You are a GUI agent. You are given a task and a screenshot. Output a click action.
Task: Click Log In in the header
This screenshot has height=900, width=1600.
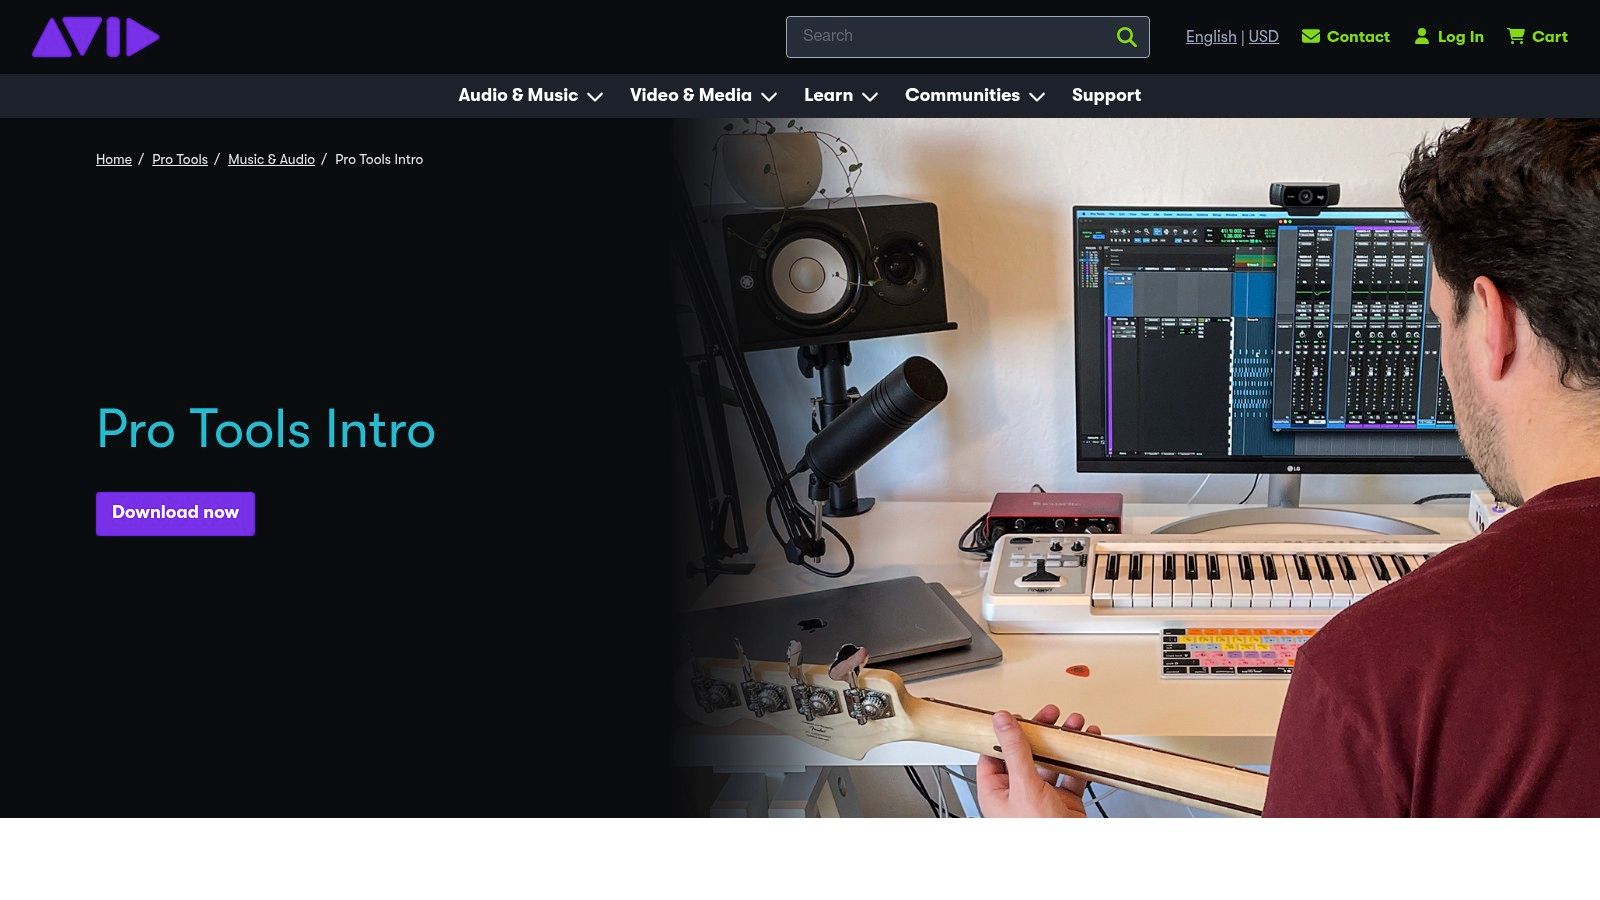click(1461, 36)
